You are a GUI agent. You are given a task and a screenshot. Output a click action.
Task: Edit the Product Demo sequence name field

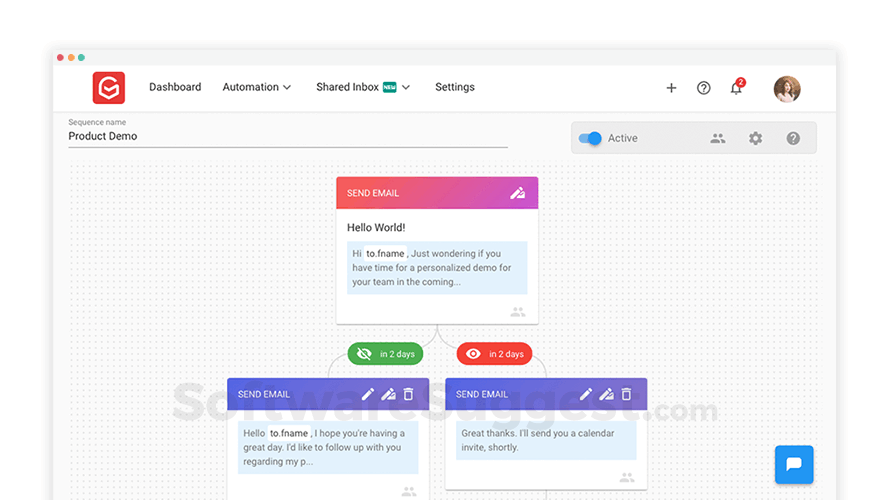(288, 136)
